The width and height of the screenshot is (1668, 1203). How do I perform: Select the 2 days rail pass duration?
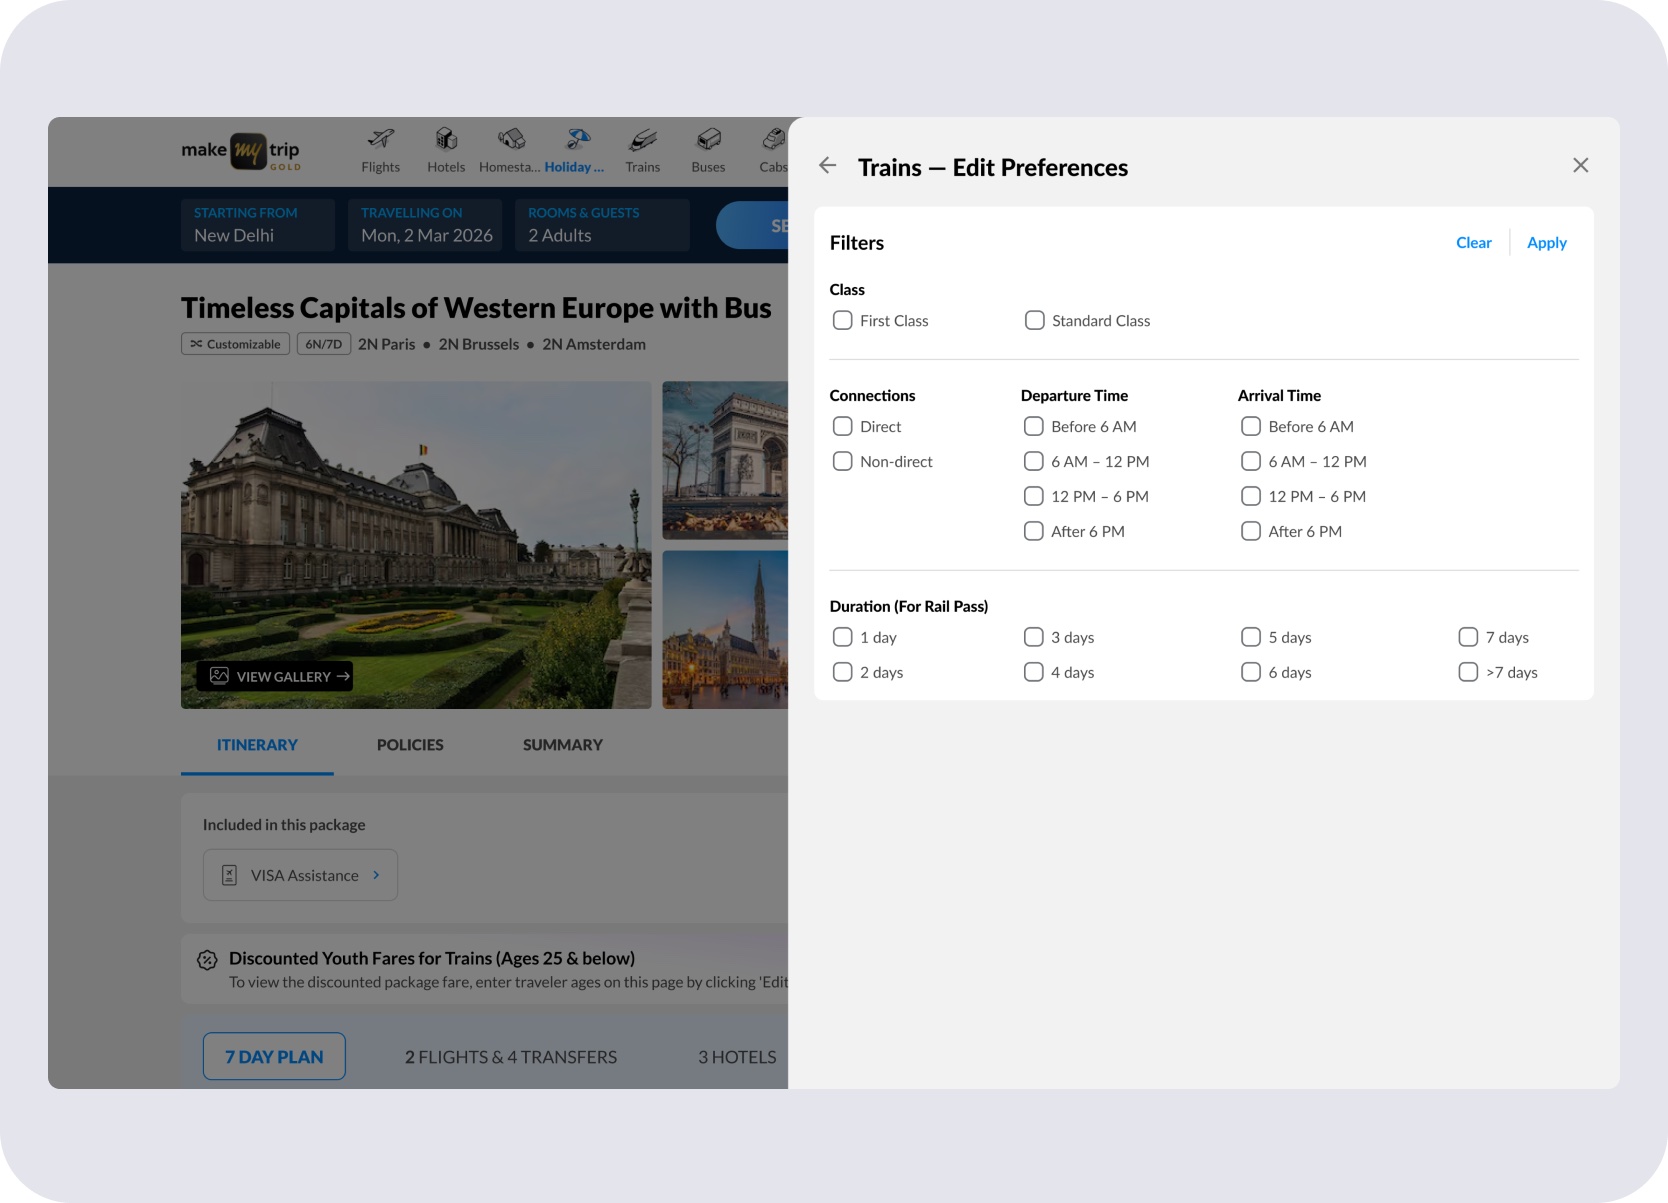coord(843,672)
